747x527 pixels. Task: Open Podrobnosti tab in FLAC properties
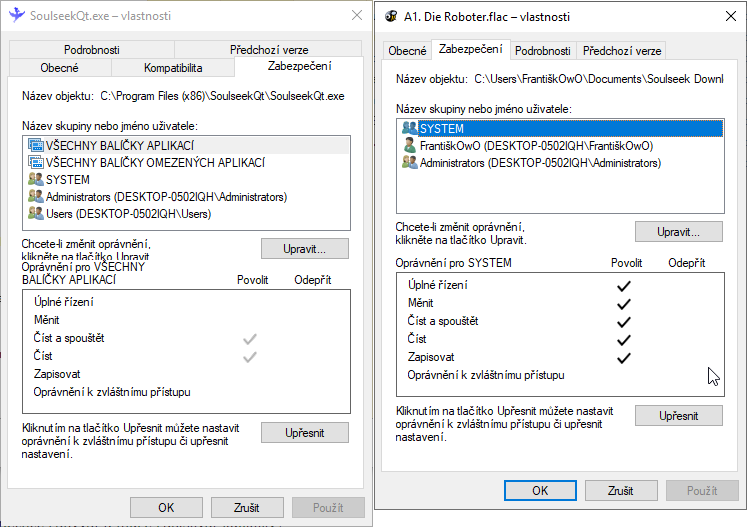coord(543,51)
